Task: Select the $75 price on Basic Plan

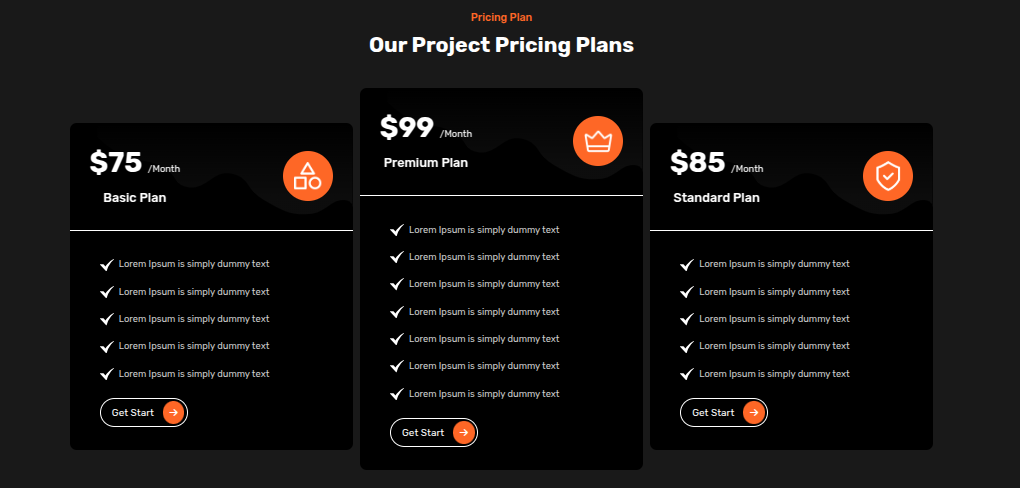Action: (x=116, y=162)
